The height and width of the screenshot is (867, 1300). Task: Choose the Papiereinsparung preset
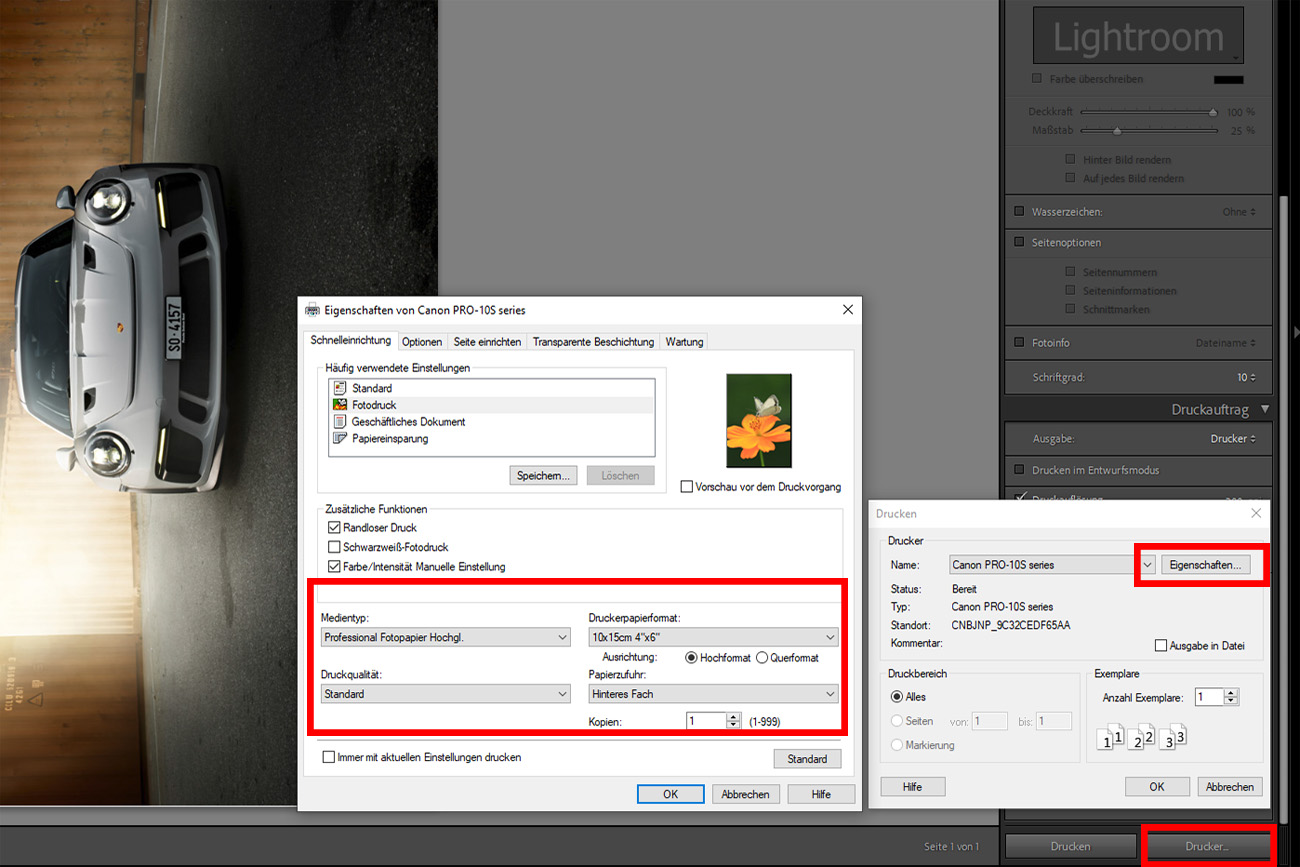click(389, 439)
